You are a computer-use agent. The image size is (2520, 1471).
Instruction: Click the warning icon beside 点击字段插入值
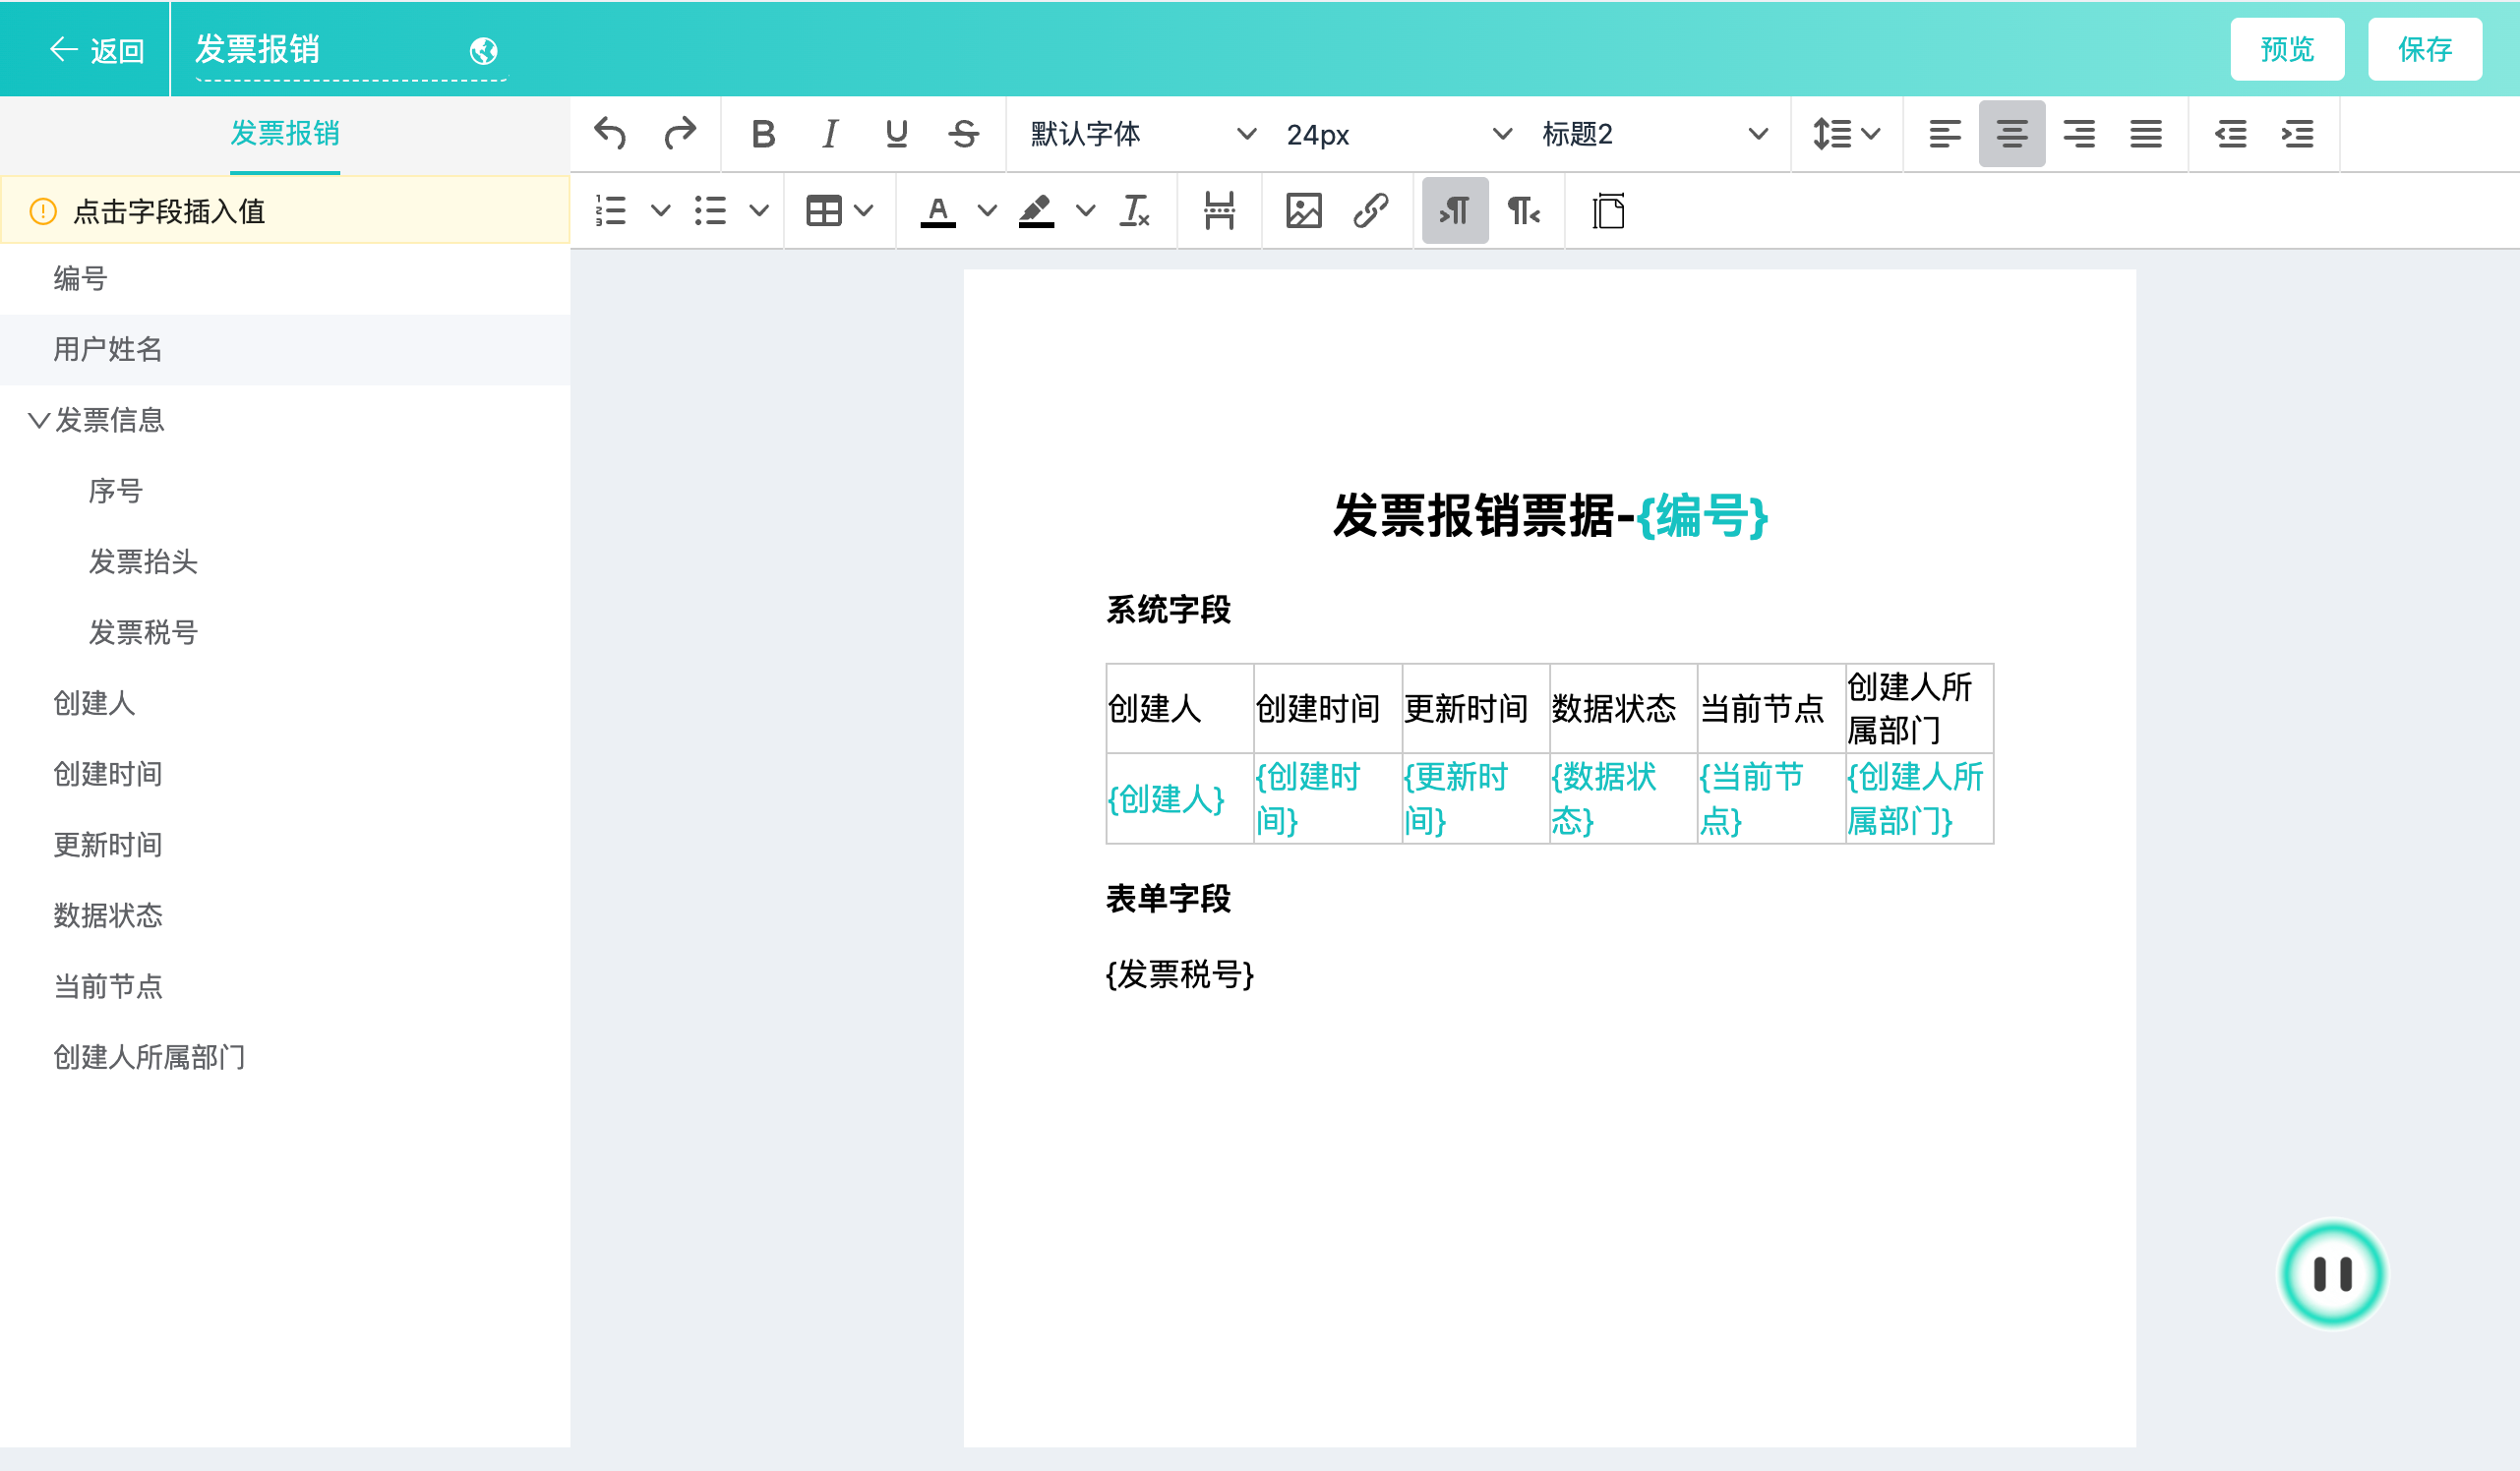pos(43,211)
